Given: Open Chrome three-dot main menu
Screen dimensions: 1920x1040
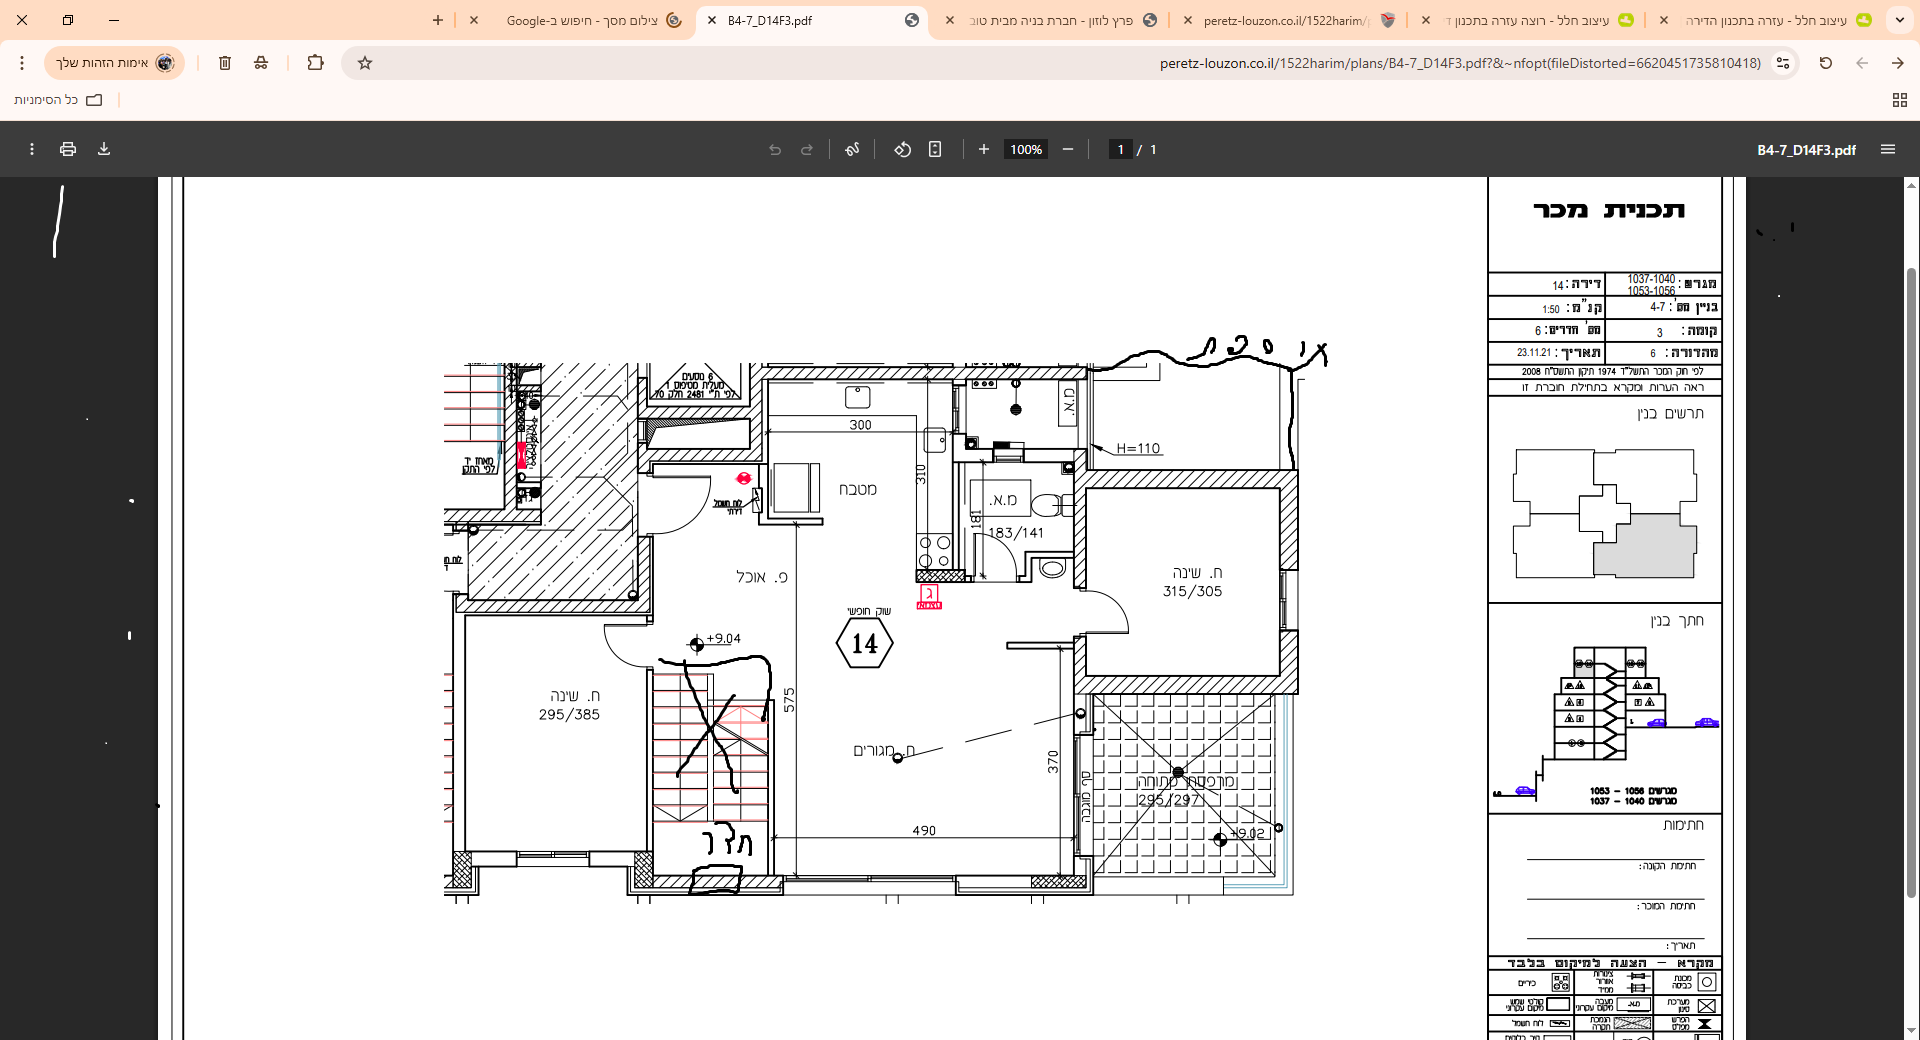Looking at the screenshot, I should (22, 63).
